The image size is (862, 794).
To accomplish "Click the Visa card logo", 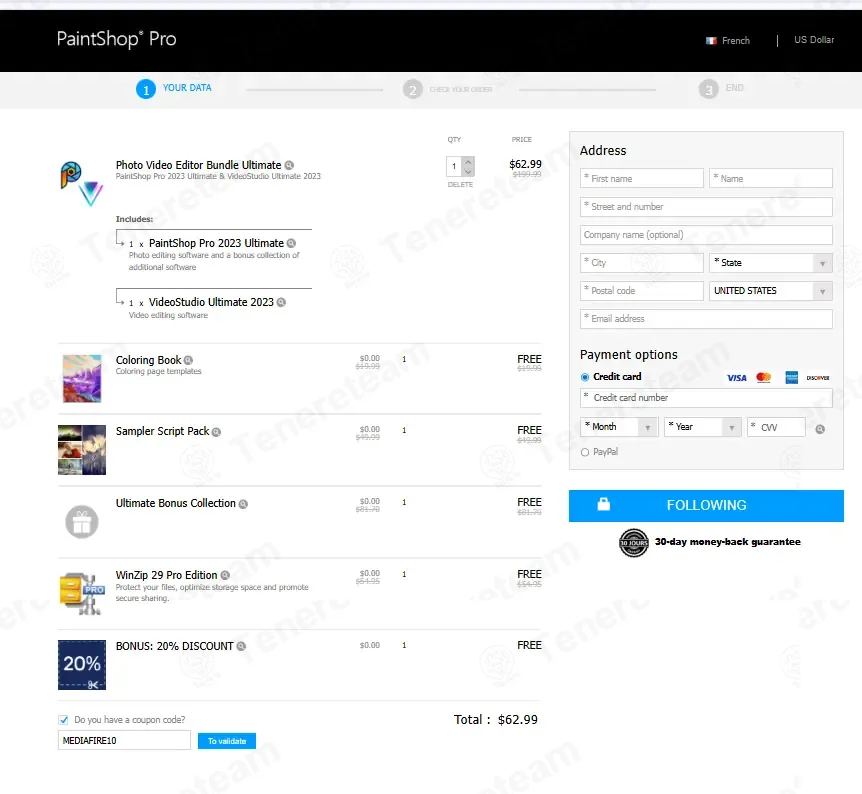I will (737, 378).
